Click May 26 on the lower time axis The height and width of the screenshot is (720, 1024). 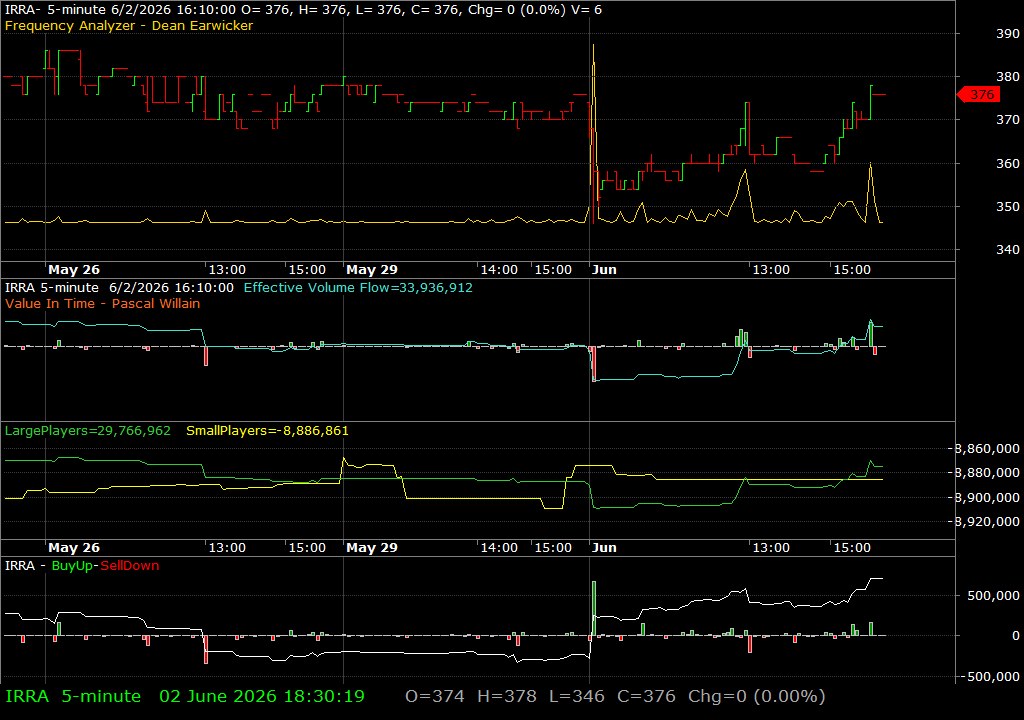coord(74,548)
